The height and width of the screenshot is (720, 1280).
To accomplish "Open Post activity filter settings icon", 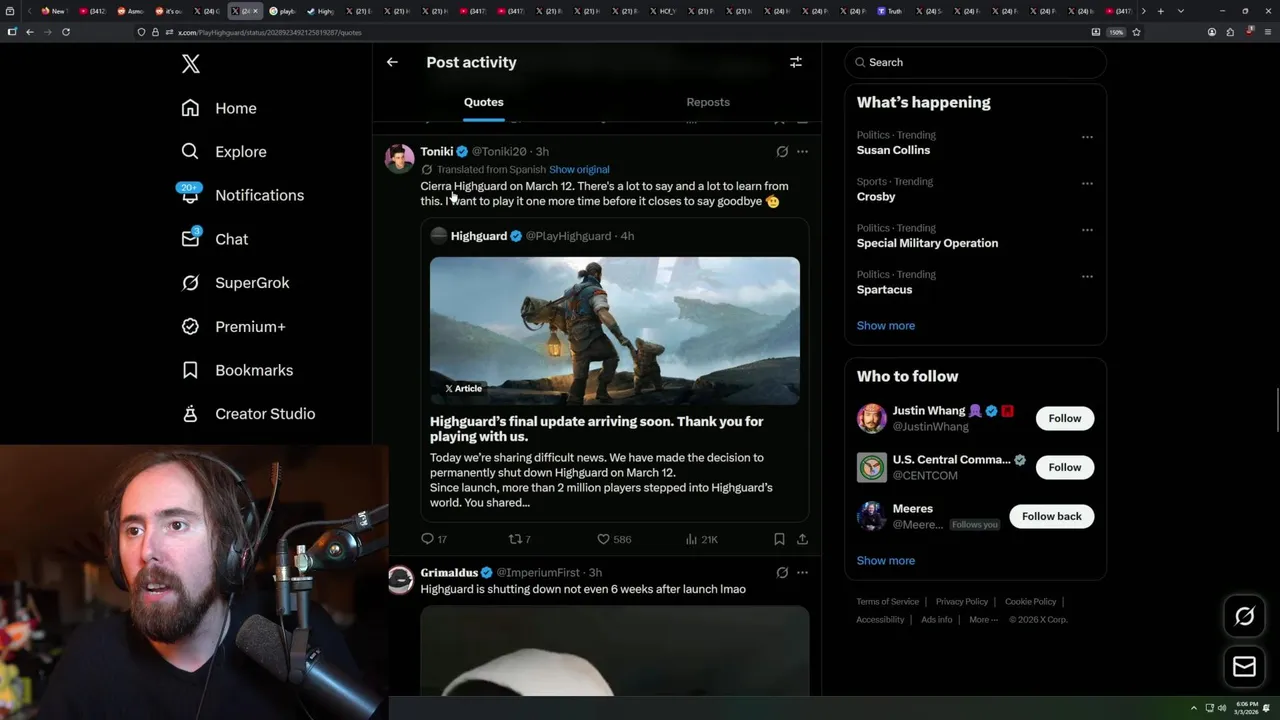I will [x=796, y=62].
